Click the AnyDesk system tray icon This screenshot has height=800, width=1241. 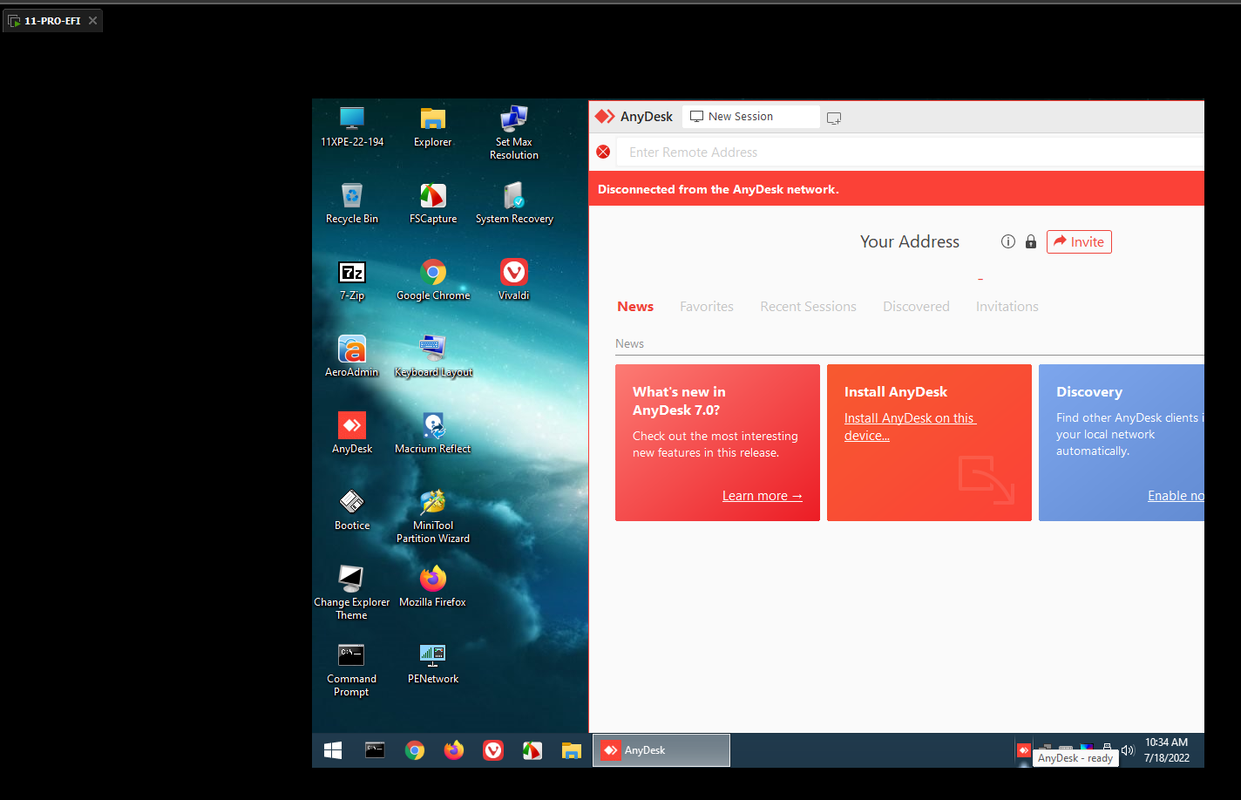tap(1023, 749)
